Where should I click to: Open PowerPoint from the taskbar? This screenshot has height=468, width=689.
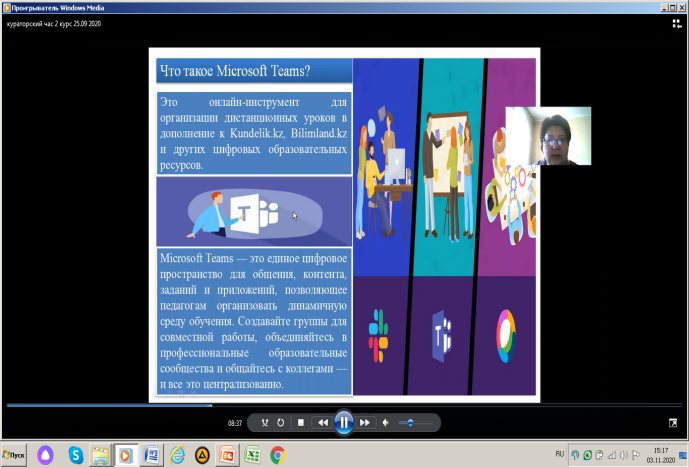pyautogui.click(x=227, y=455)
